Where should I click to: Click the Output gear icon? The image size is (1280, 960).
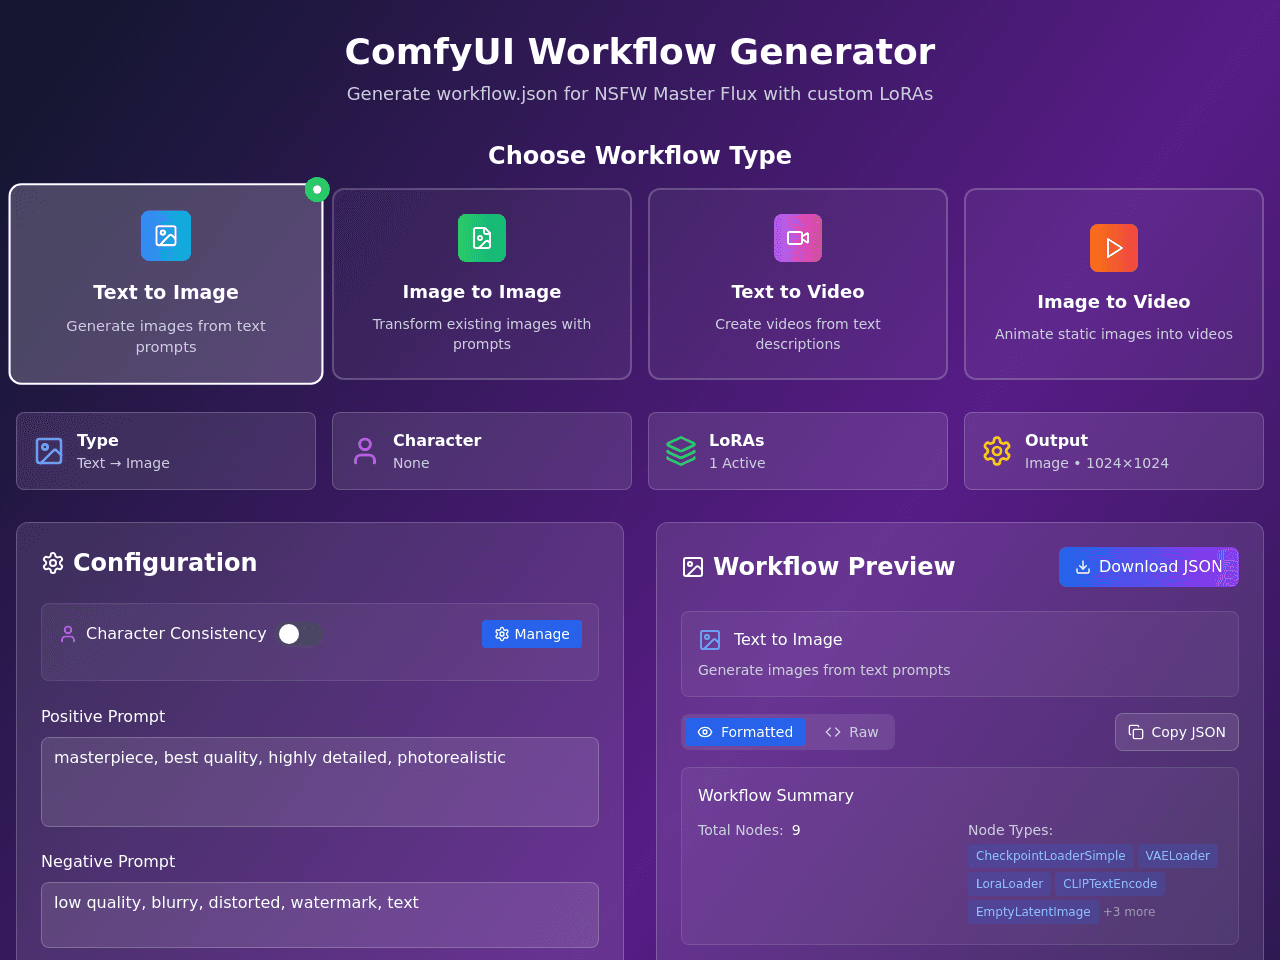997,451
